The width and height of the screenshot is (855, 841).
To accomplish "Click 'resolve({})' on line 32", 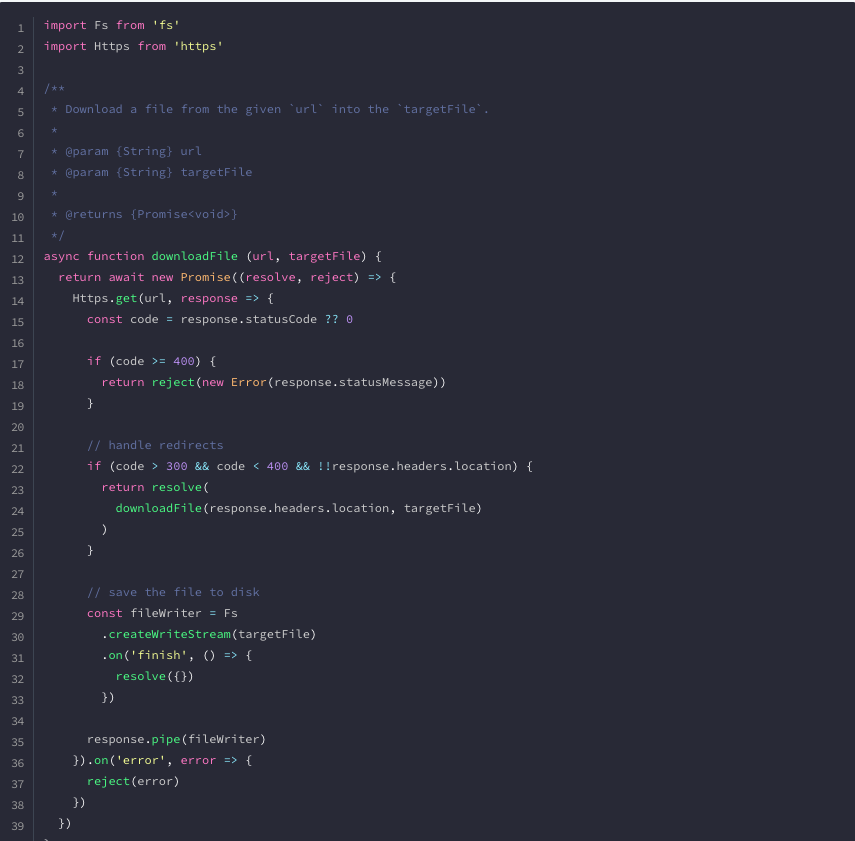I will (154, 676).
